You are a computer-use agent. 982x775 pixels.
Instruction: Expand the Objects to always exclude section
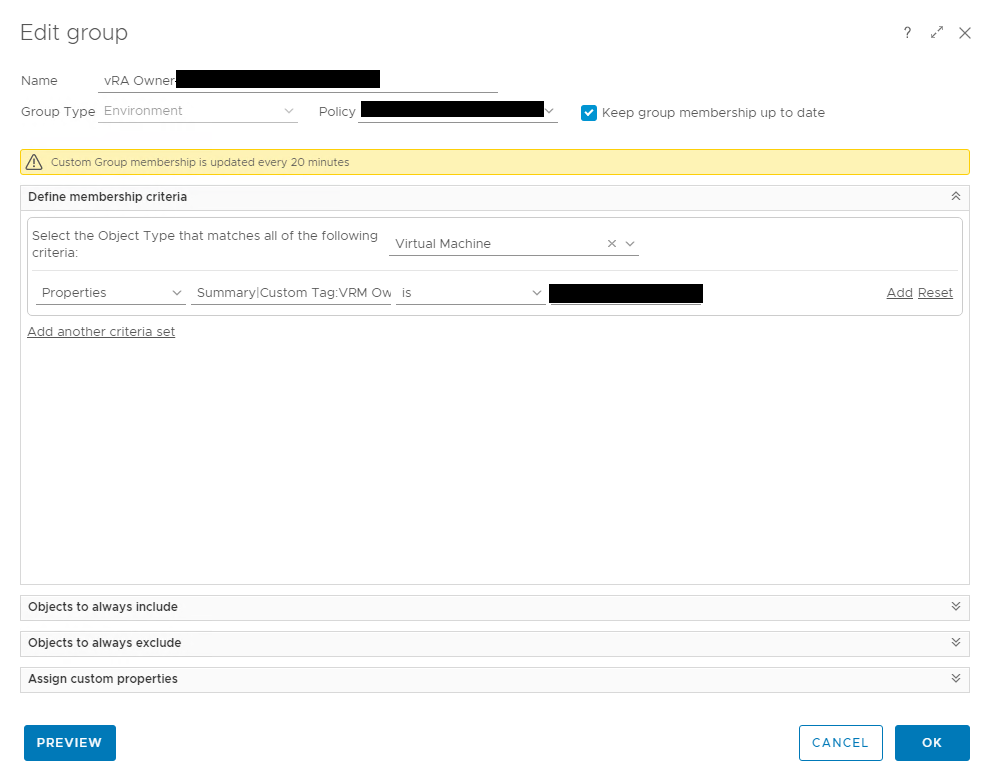click(955, 643)
